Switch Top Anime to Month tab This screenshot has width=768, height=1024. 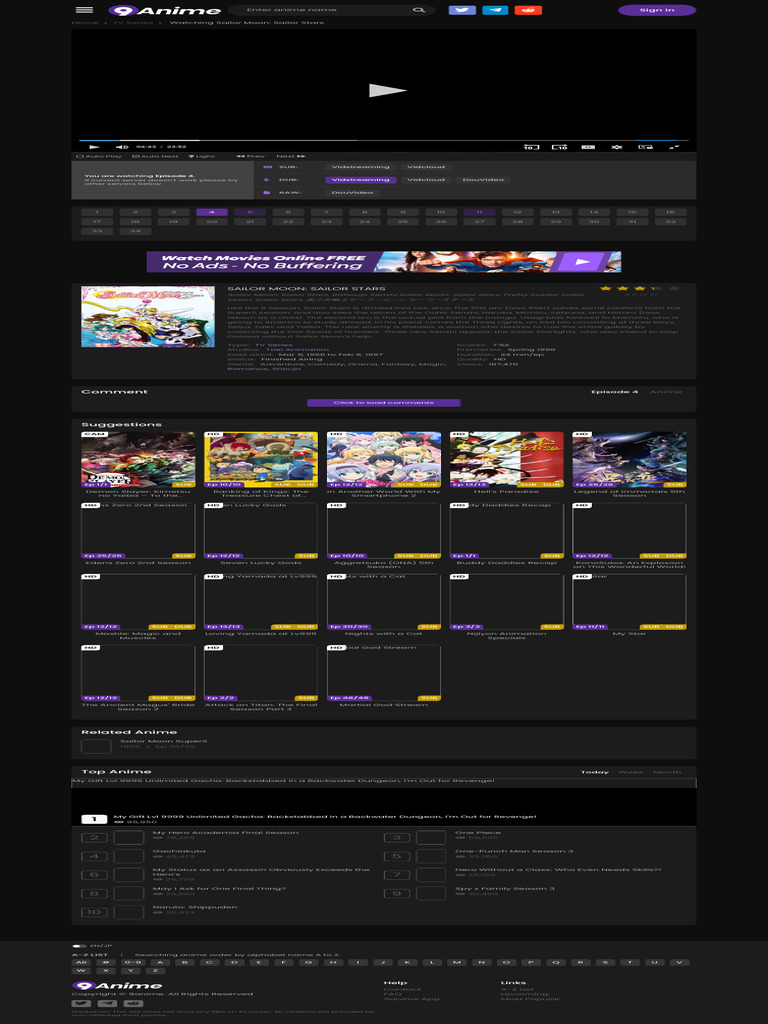(x=667, y=772)
